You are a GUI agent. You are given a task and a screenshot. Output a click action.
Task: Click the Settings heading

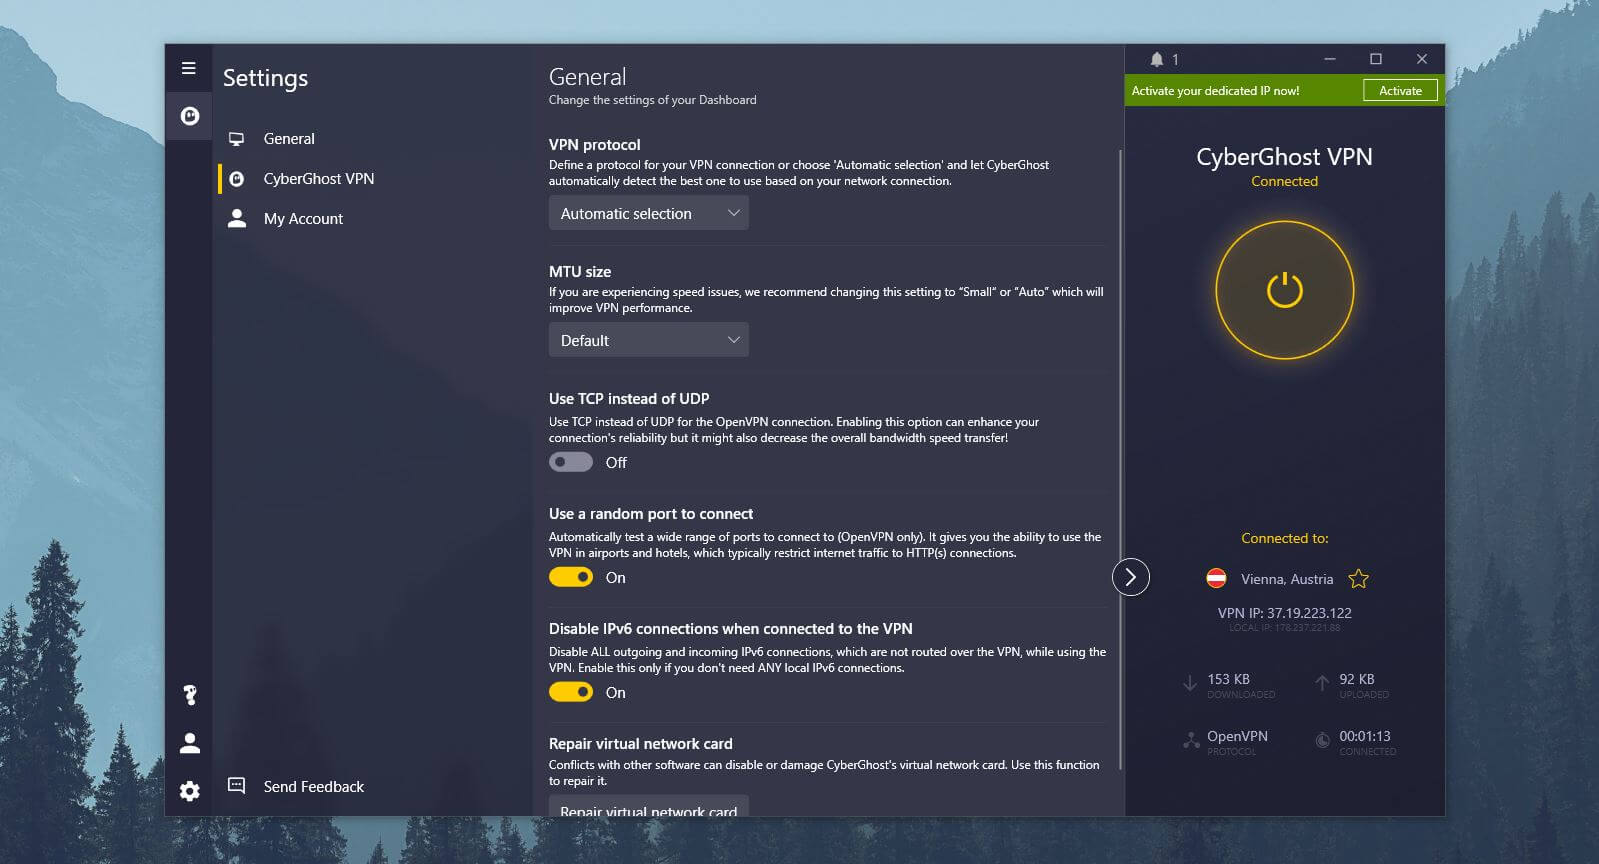(265, 78)
